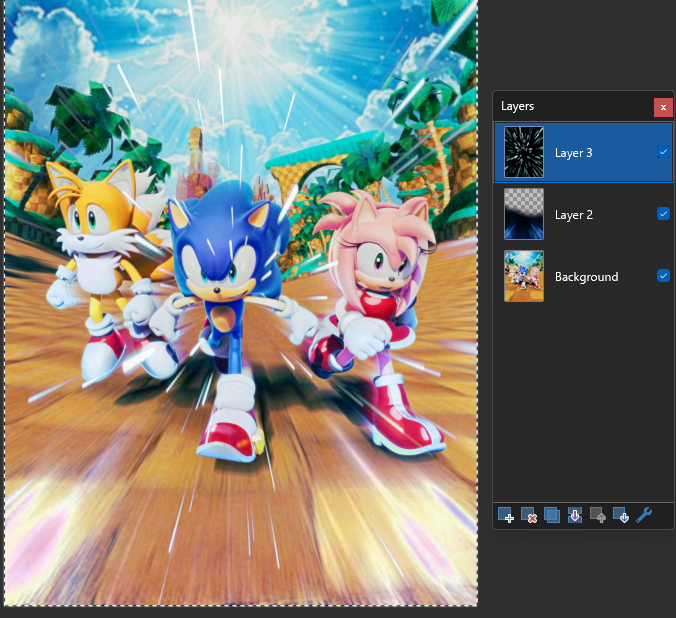Image resolution: width=676 pixels, height=618 pixels.
Task: Close the Layers panel
Action: click(x=663, y=107)
